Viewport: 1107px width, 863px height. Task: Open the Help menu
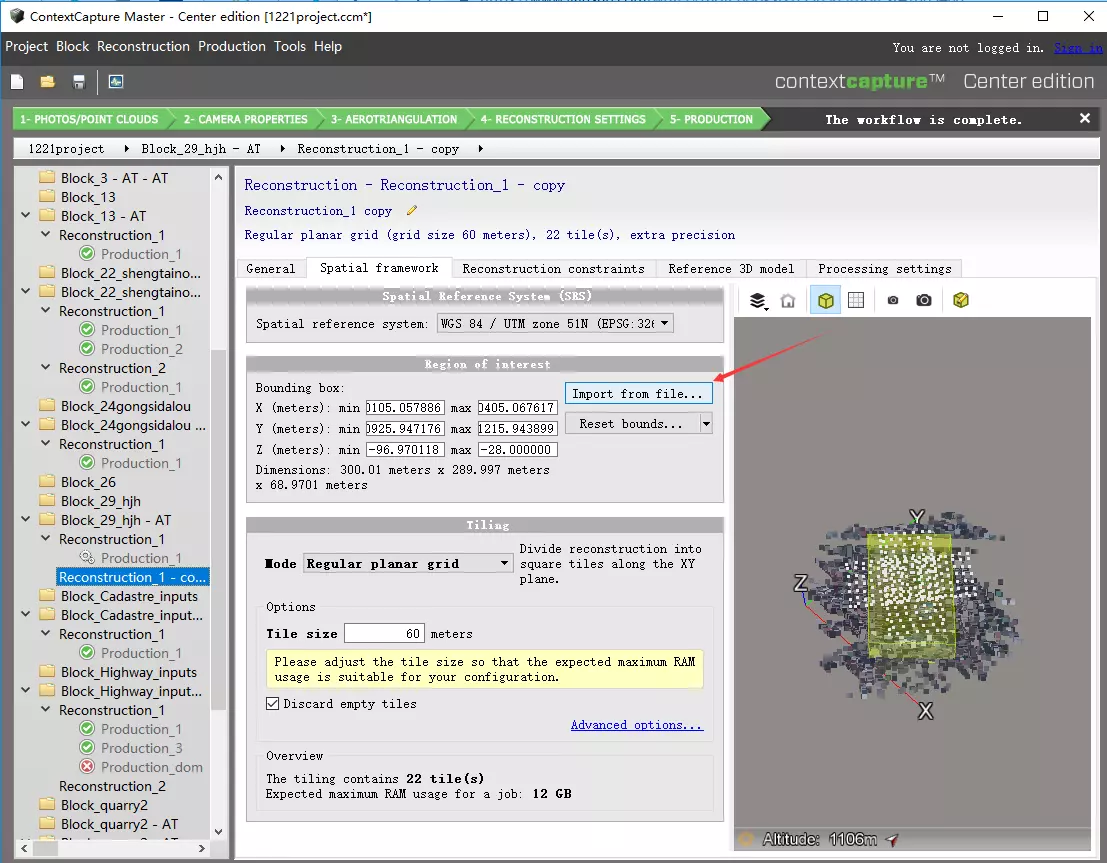328,47
